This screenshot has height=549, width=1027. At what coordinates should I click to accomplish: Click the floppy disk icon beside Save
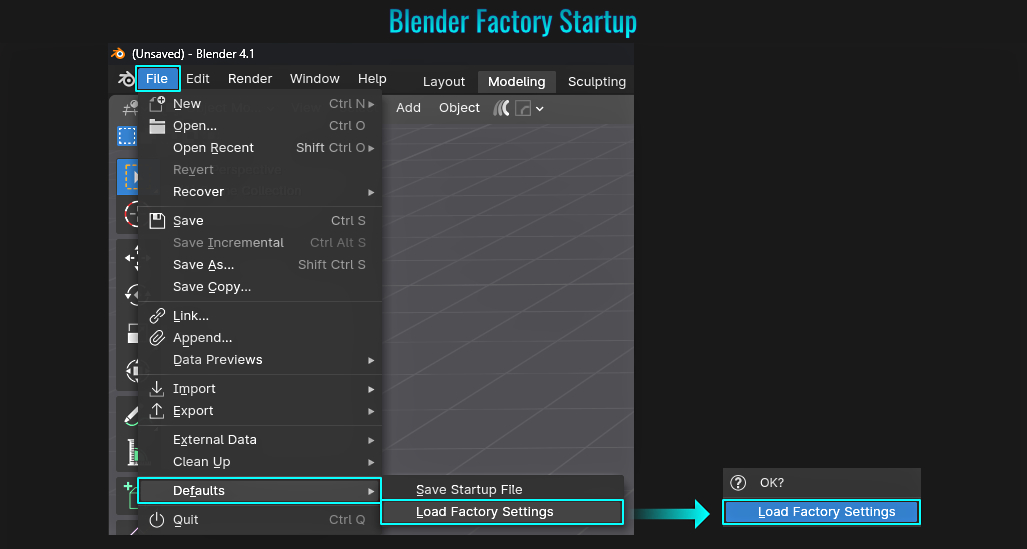[157, 221]
